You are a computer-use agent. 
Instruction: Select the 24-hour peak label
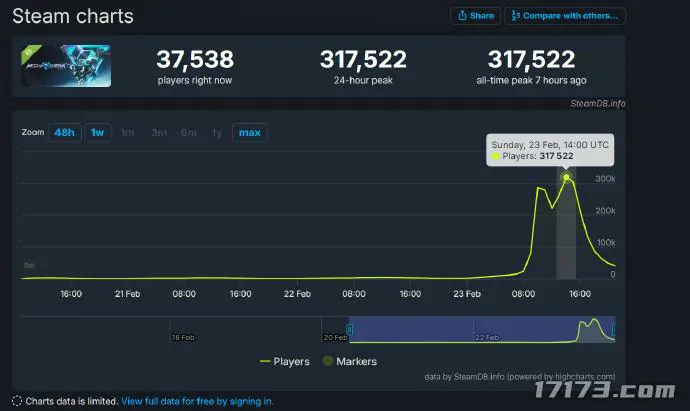pyautogui.click(x=363, y=81)
